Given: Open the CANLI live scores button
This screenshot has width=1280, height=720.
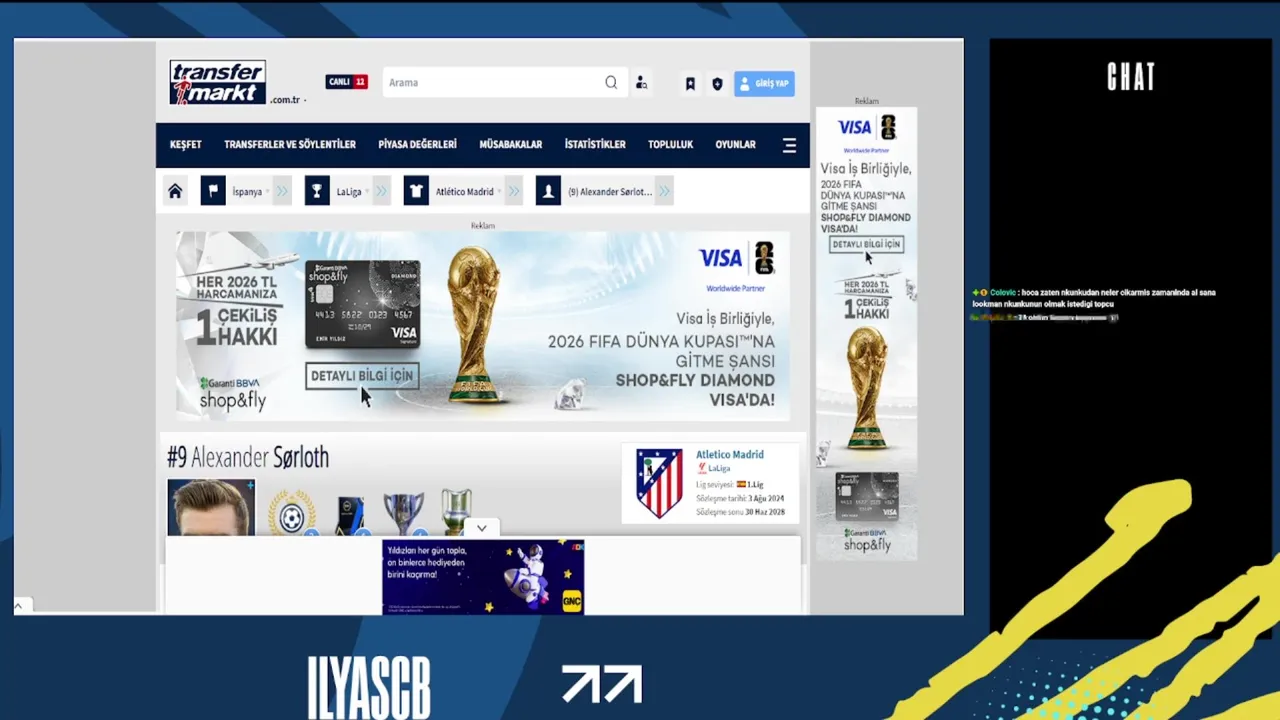Looking at the screenshot, I should tap(347, 82).
